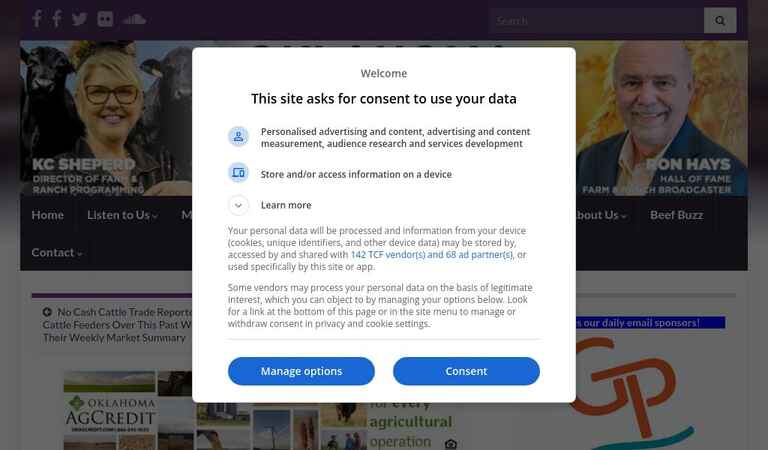Expand the Learn more chevron

[238, 205]
